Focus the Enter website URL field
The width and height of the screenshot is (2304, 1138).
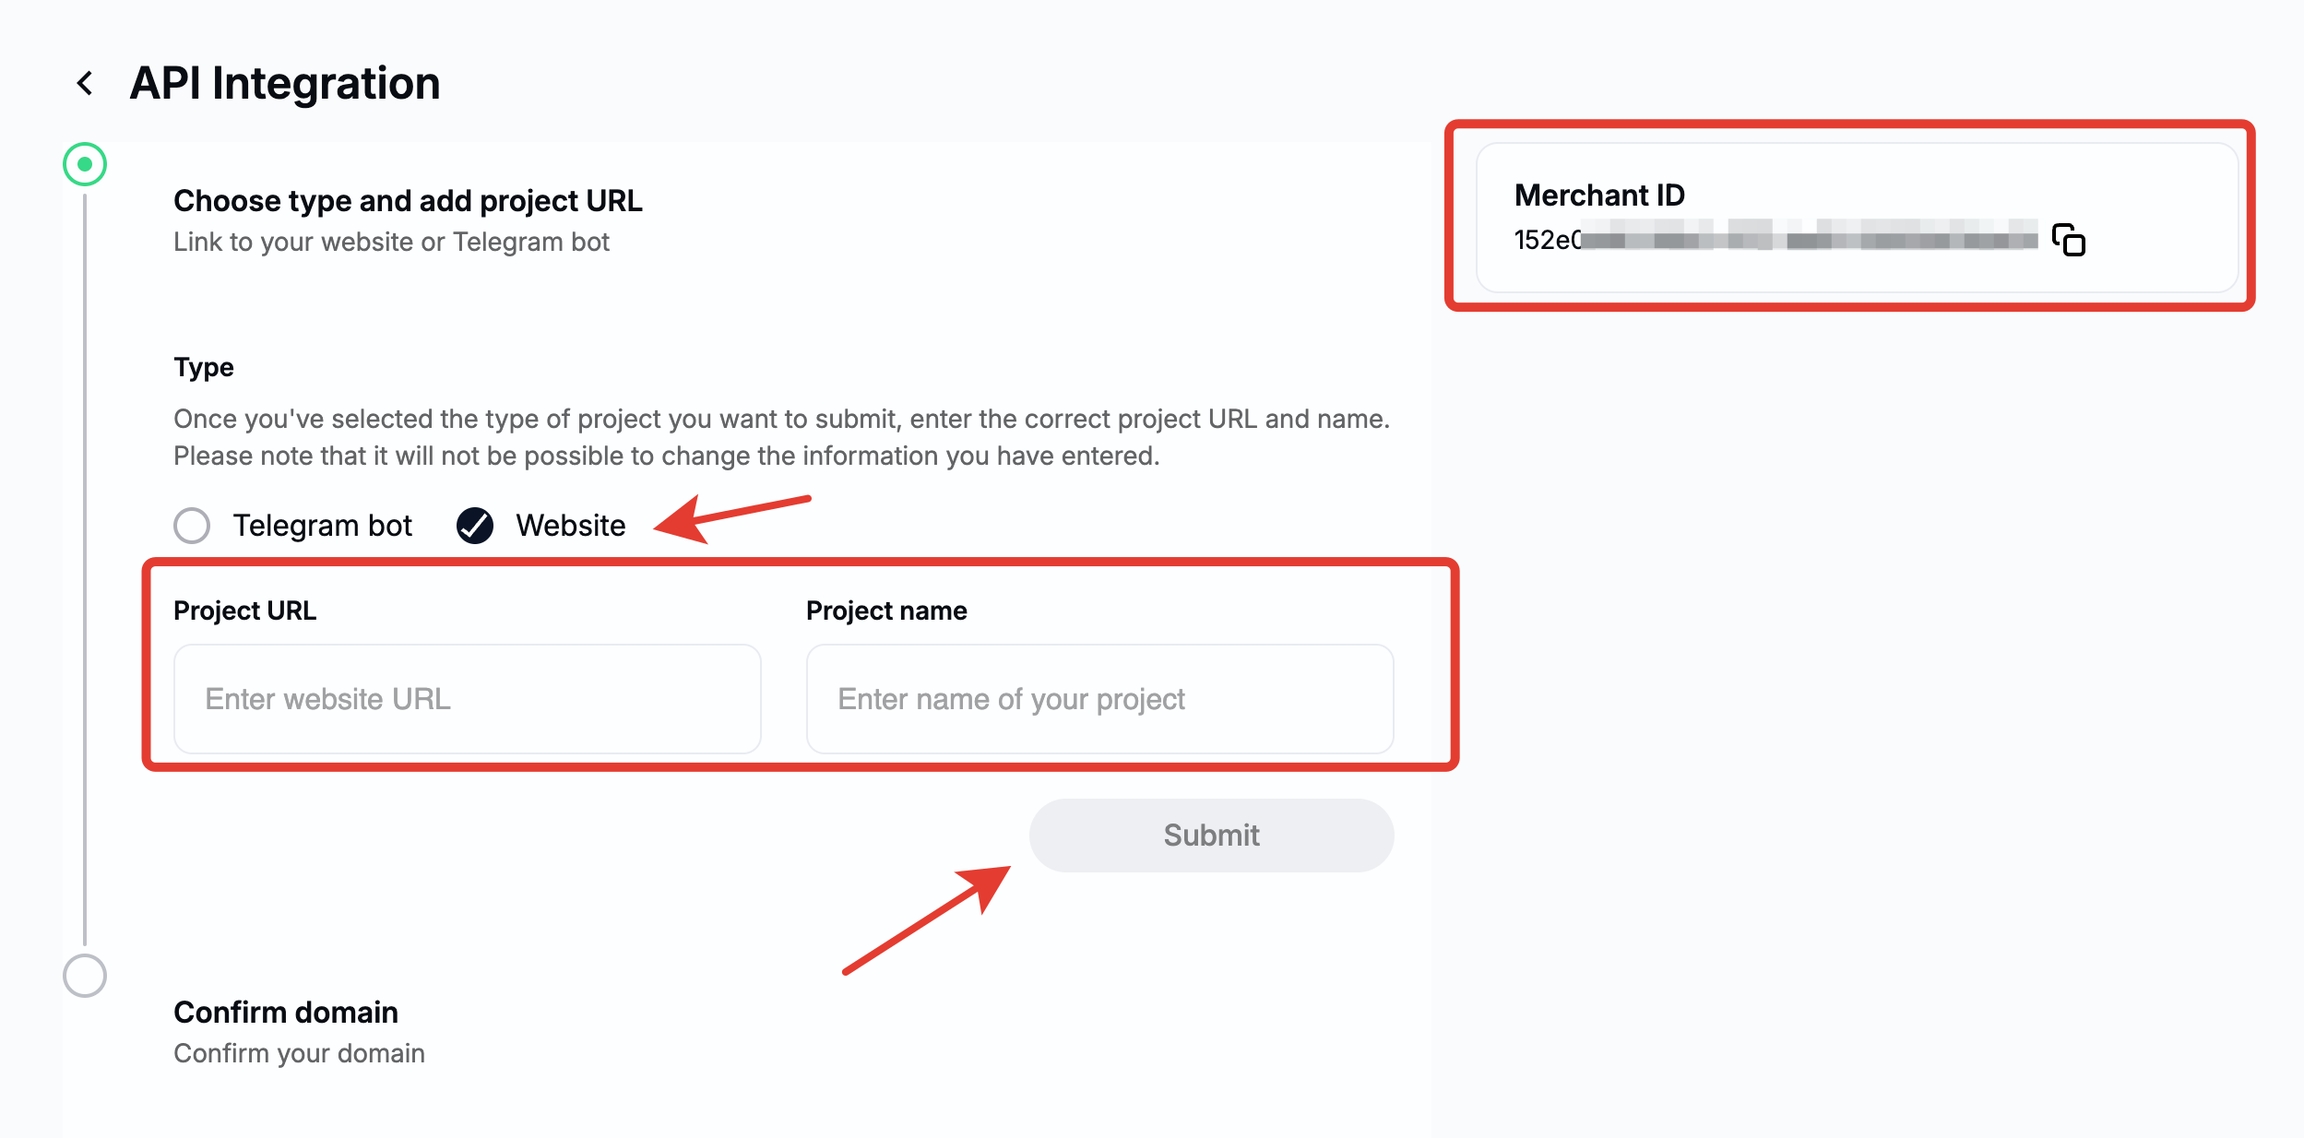click(x=467, y=698)
